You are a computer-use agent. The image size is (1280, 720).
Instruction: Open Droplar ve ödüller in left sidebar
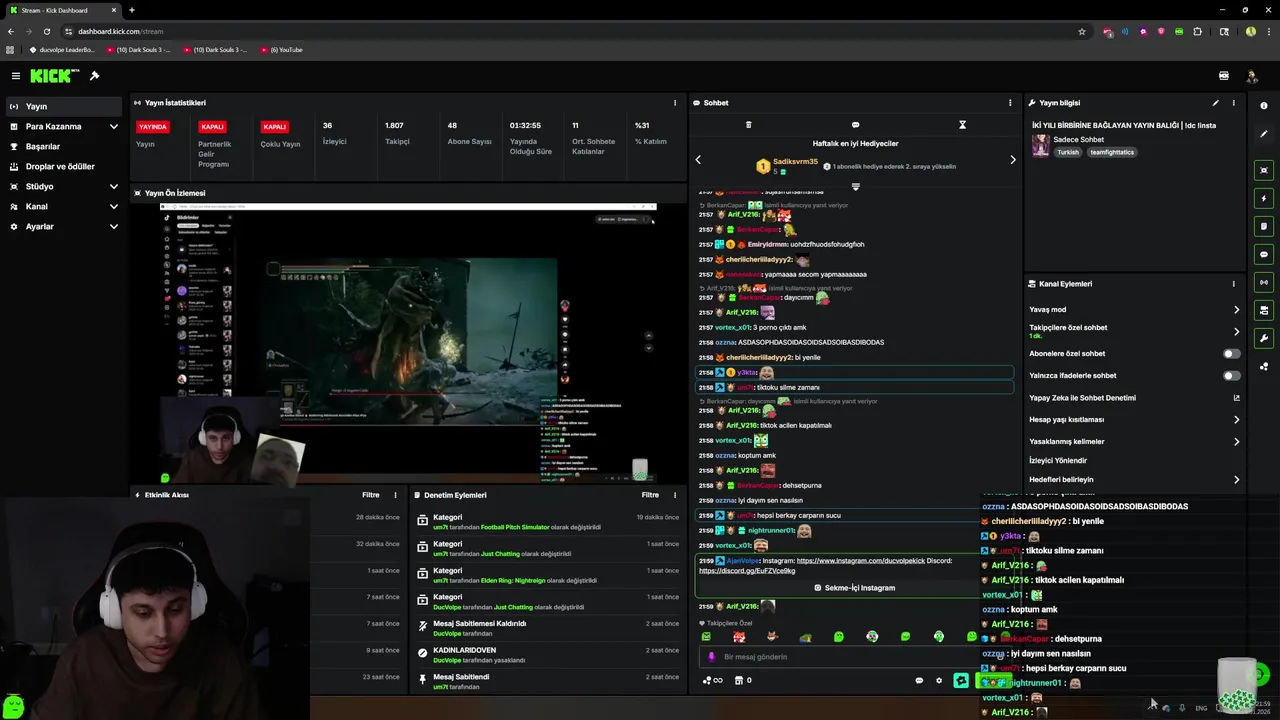tap(65, 167)
